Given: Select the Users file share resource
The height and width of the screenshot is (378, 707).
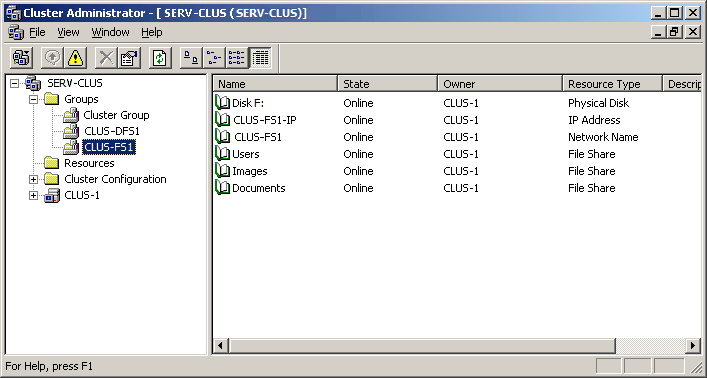Looking at the screenshot, I should click(246, 154).
